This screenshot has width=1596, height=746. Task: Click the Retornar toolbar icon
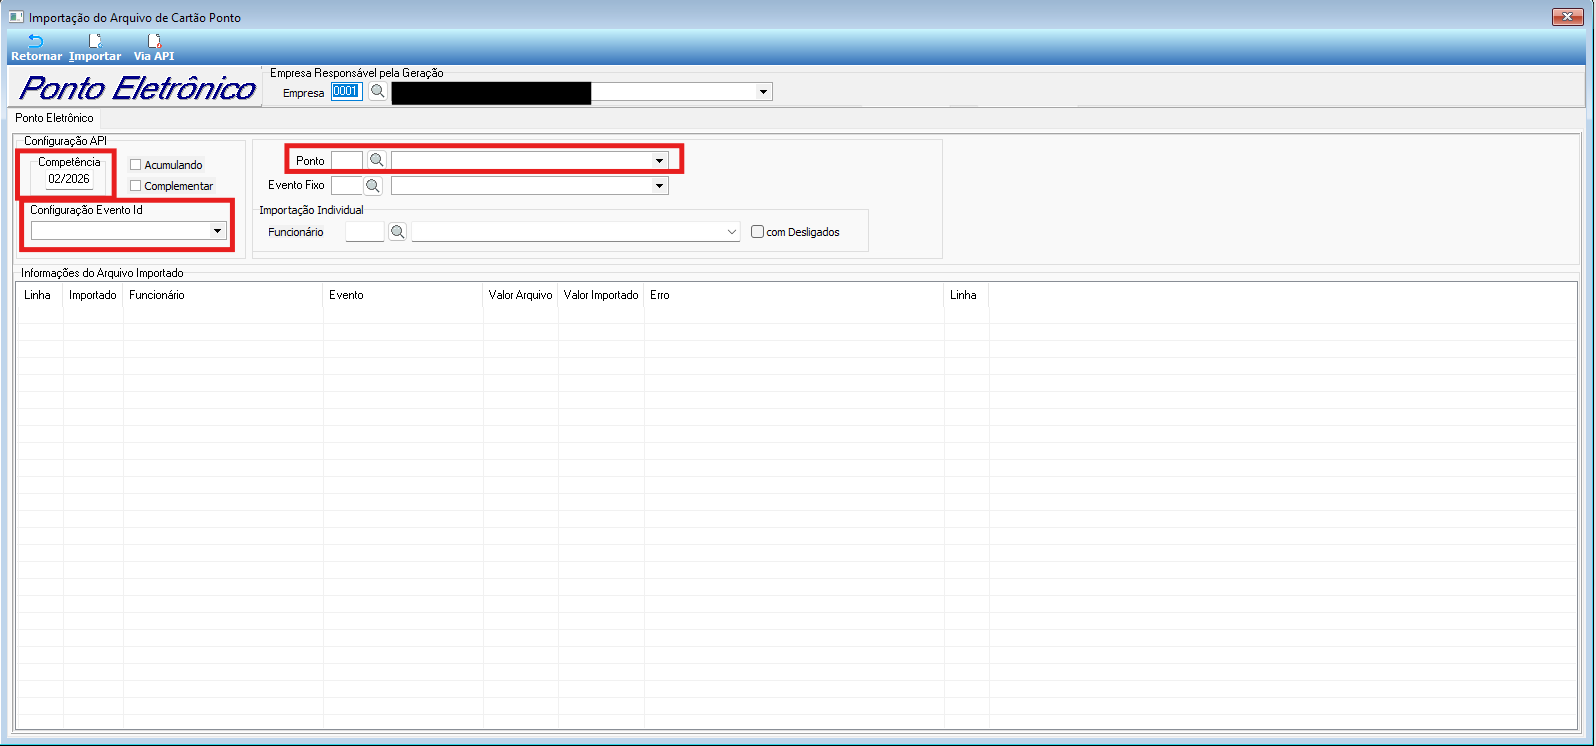pos(36,41)
